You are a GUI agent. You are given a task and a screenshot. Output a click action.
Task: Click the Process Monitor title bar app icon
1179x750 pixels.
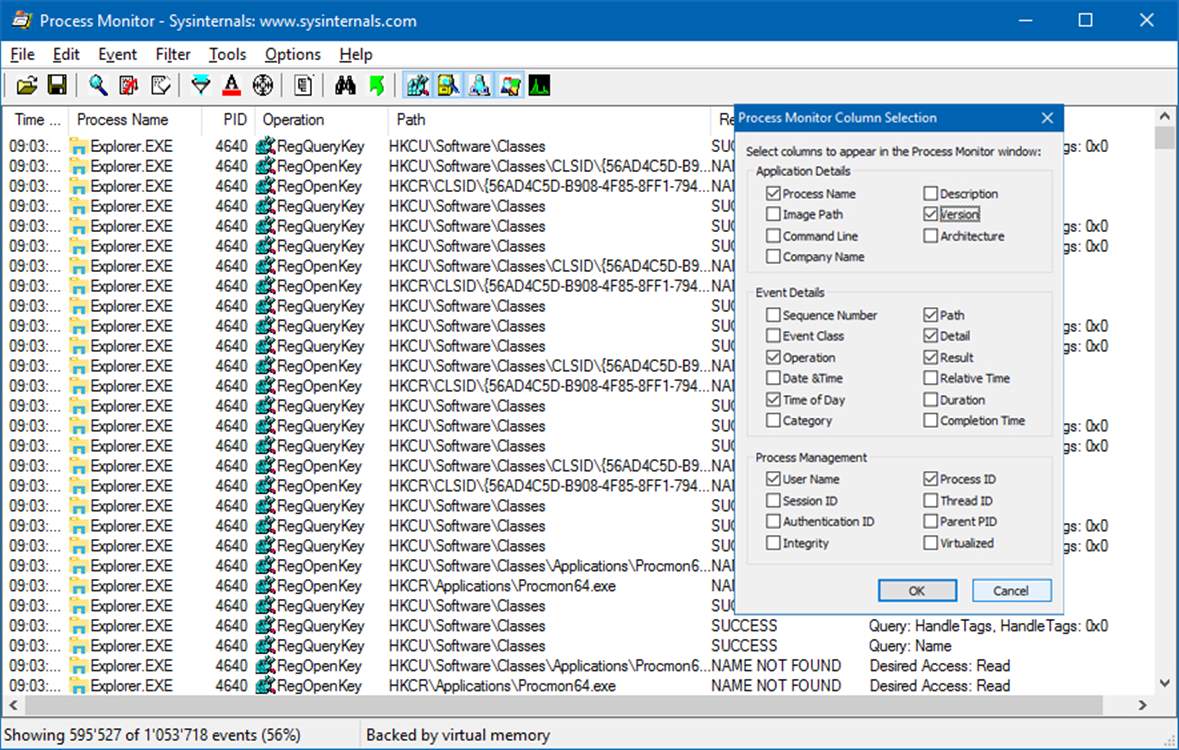pyautogui.click(x=21, y=20)
